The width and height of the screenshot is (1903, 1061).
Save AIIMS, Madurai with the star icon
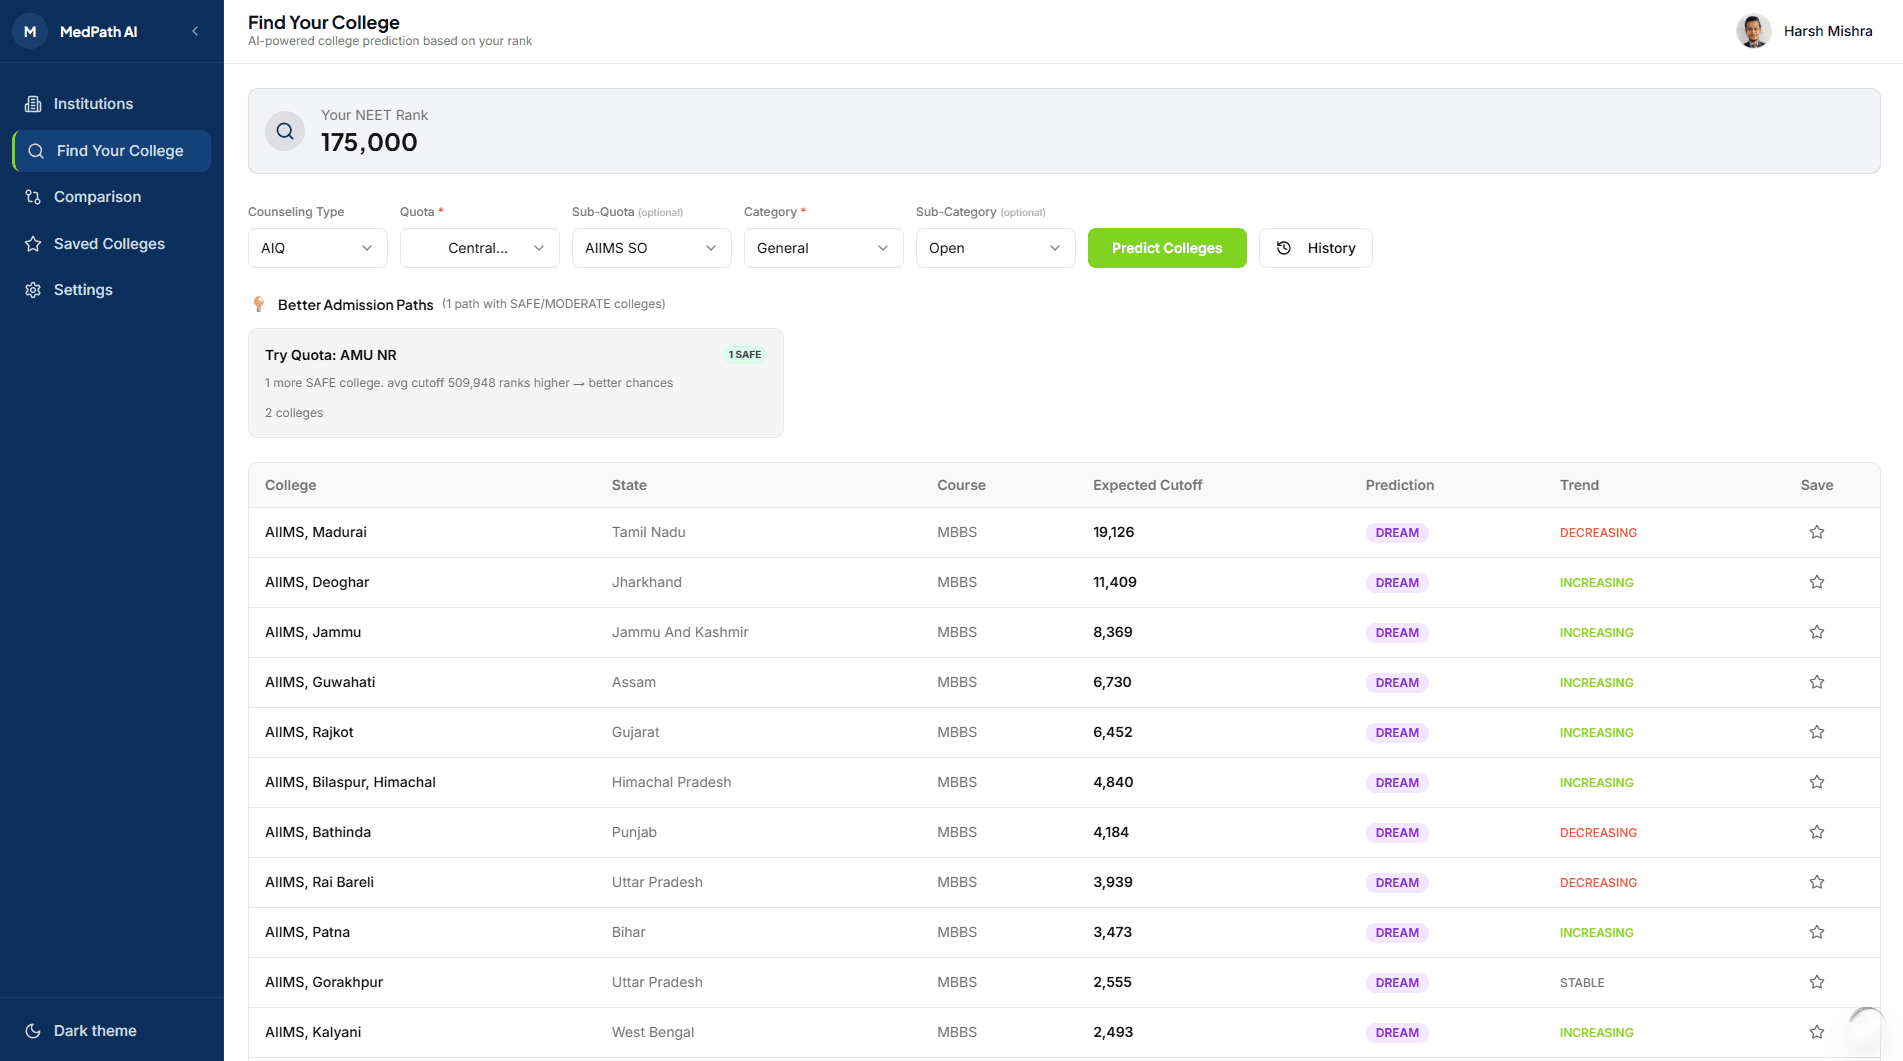coord(1816,532)
